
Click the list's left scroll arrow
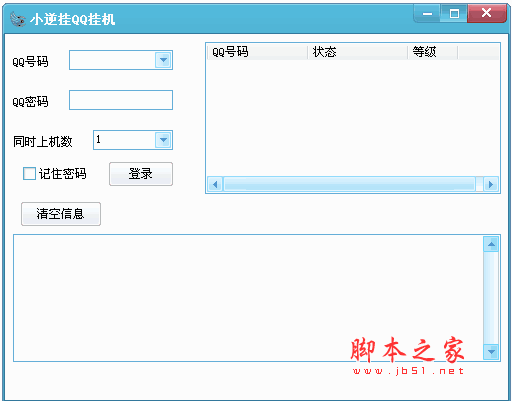tap(215, 184)
